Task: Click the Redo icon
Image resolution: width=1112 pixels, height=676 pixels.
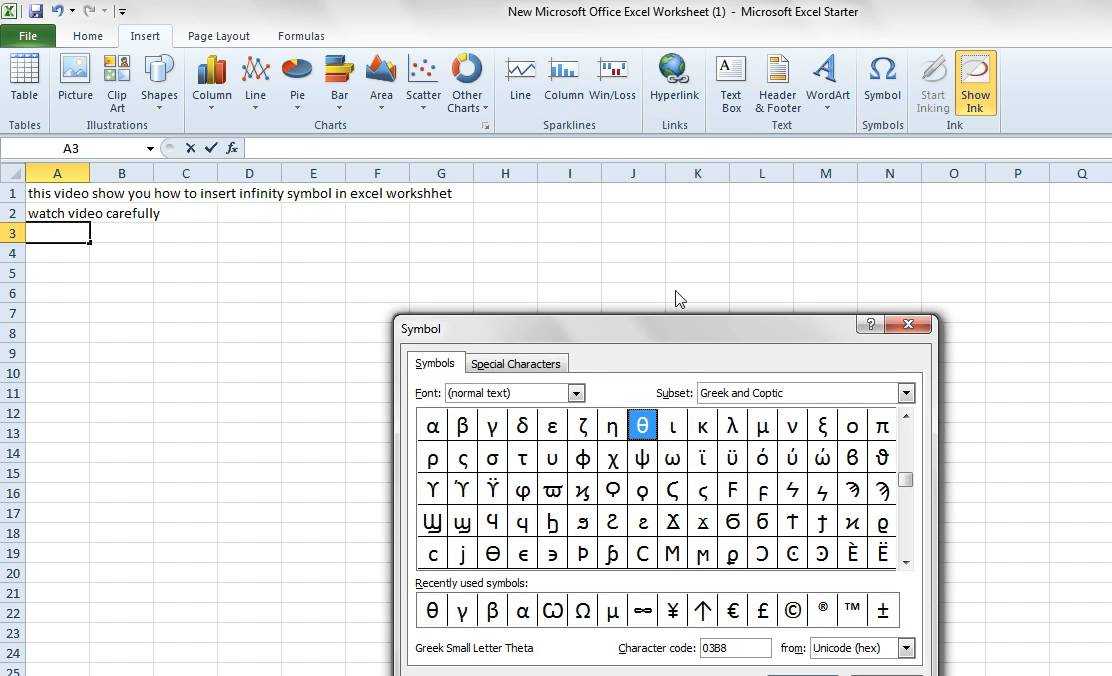Action: coord(89,11)
